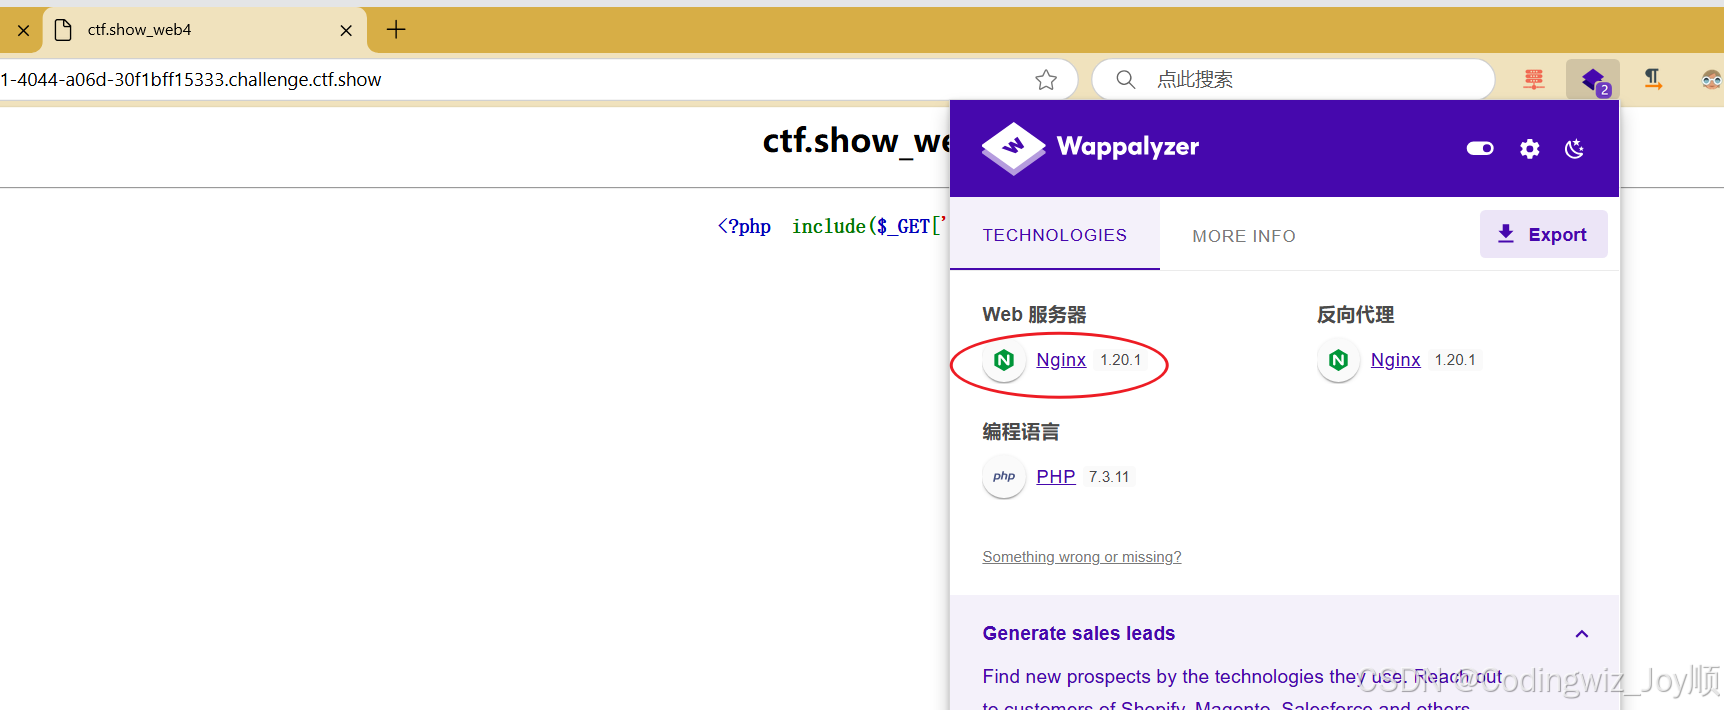Click PHP version 7.3.11 text

pyautogui.click(x=1108, y=477)
